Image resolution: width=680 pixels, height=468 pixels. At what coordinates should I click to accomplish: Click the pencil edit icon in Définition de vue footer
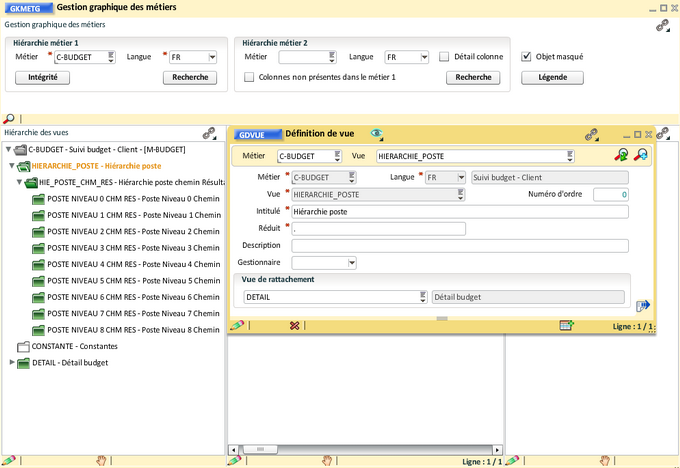(x=237, y=325)
